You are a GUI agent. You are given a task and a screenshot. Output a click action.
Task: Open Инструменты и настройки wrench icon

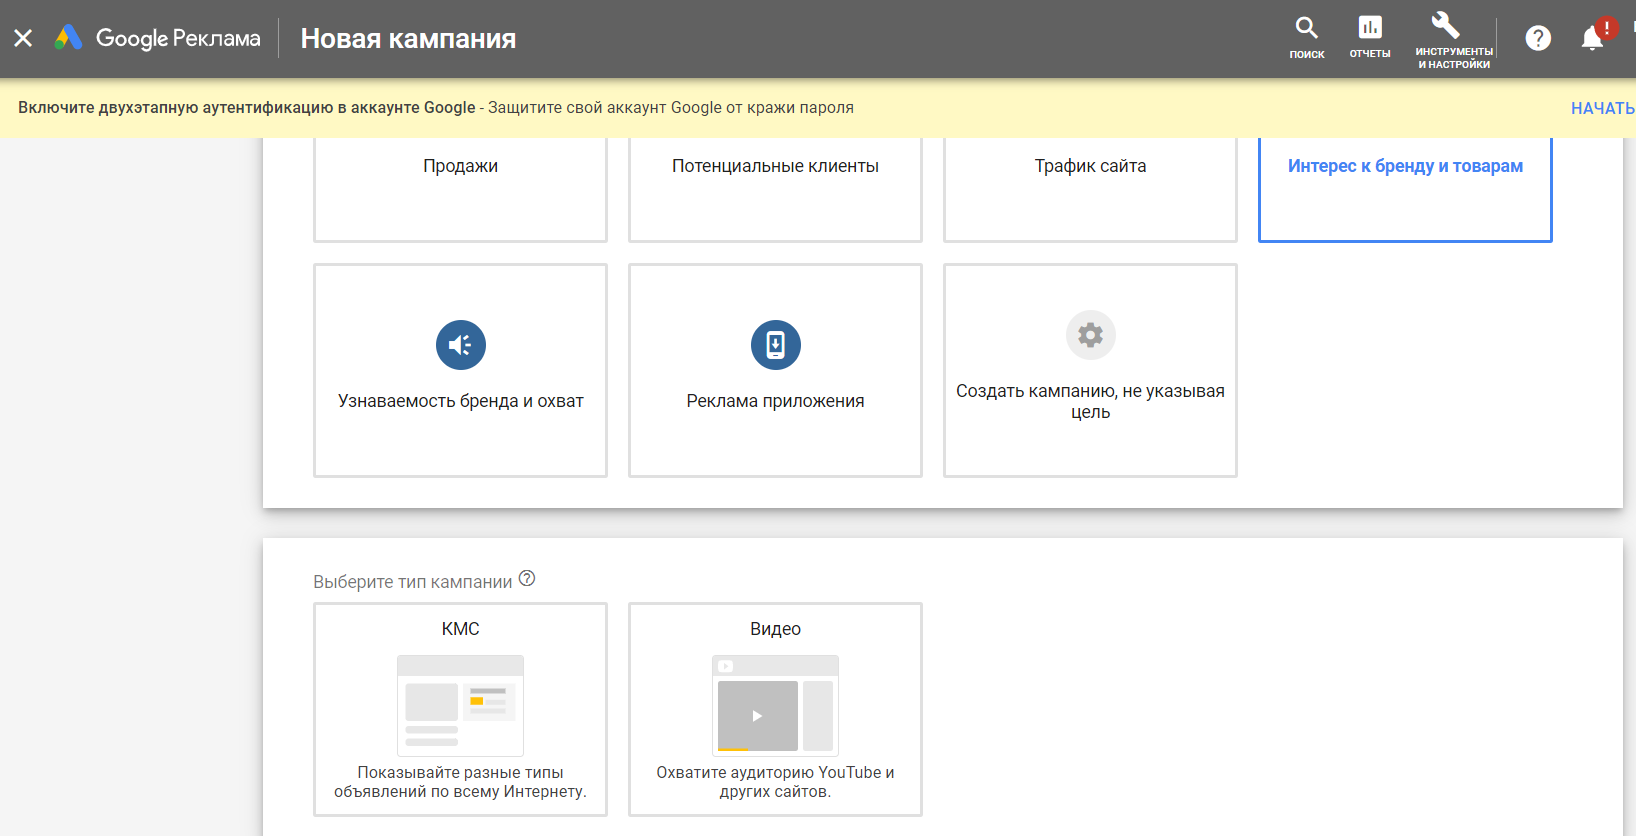click(1445, 26)
